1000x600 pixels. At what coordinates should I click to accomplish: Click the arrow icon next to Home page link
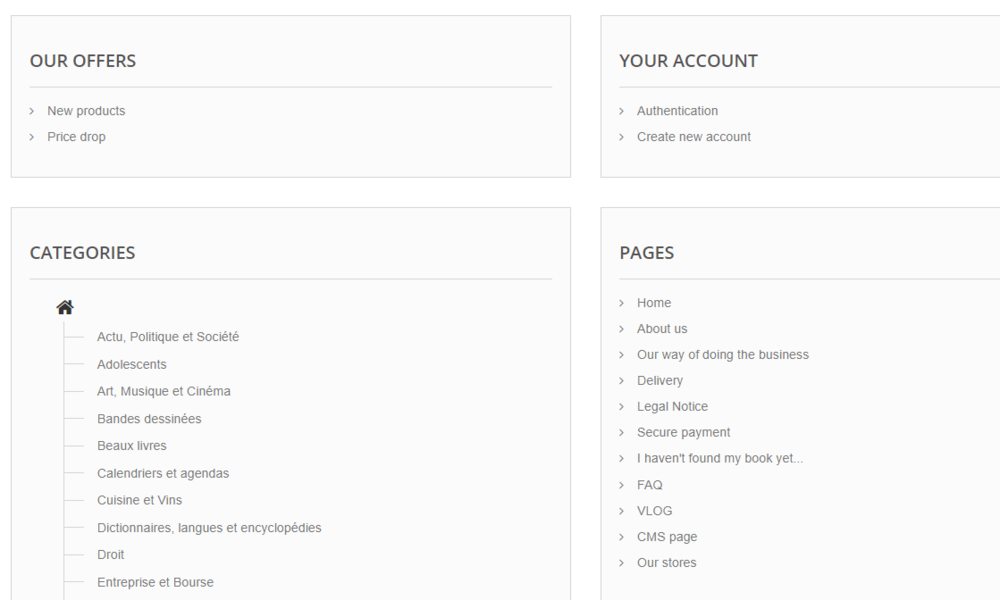tap(623, 302)
